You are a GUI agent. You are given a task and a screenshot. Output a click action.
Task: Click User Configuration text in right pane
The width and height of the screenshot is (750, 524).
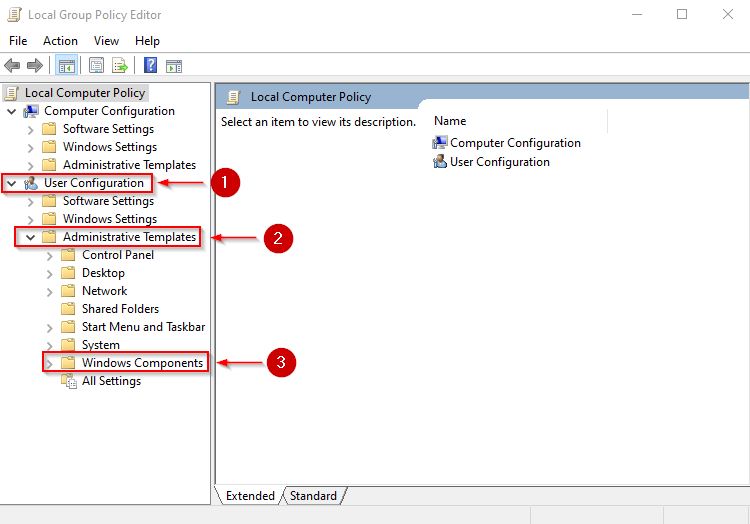tap(500, 162)
